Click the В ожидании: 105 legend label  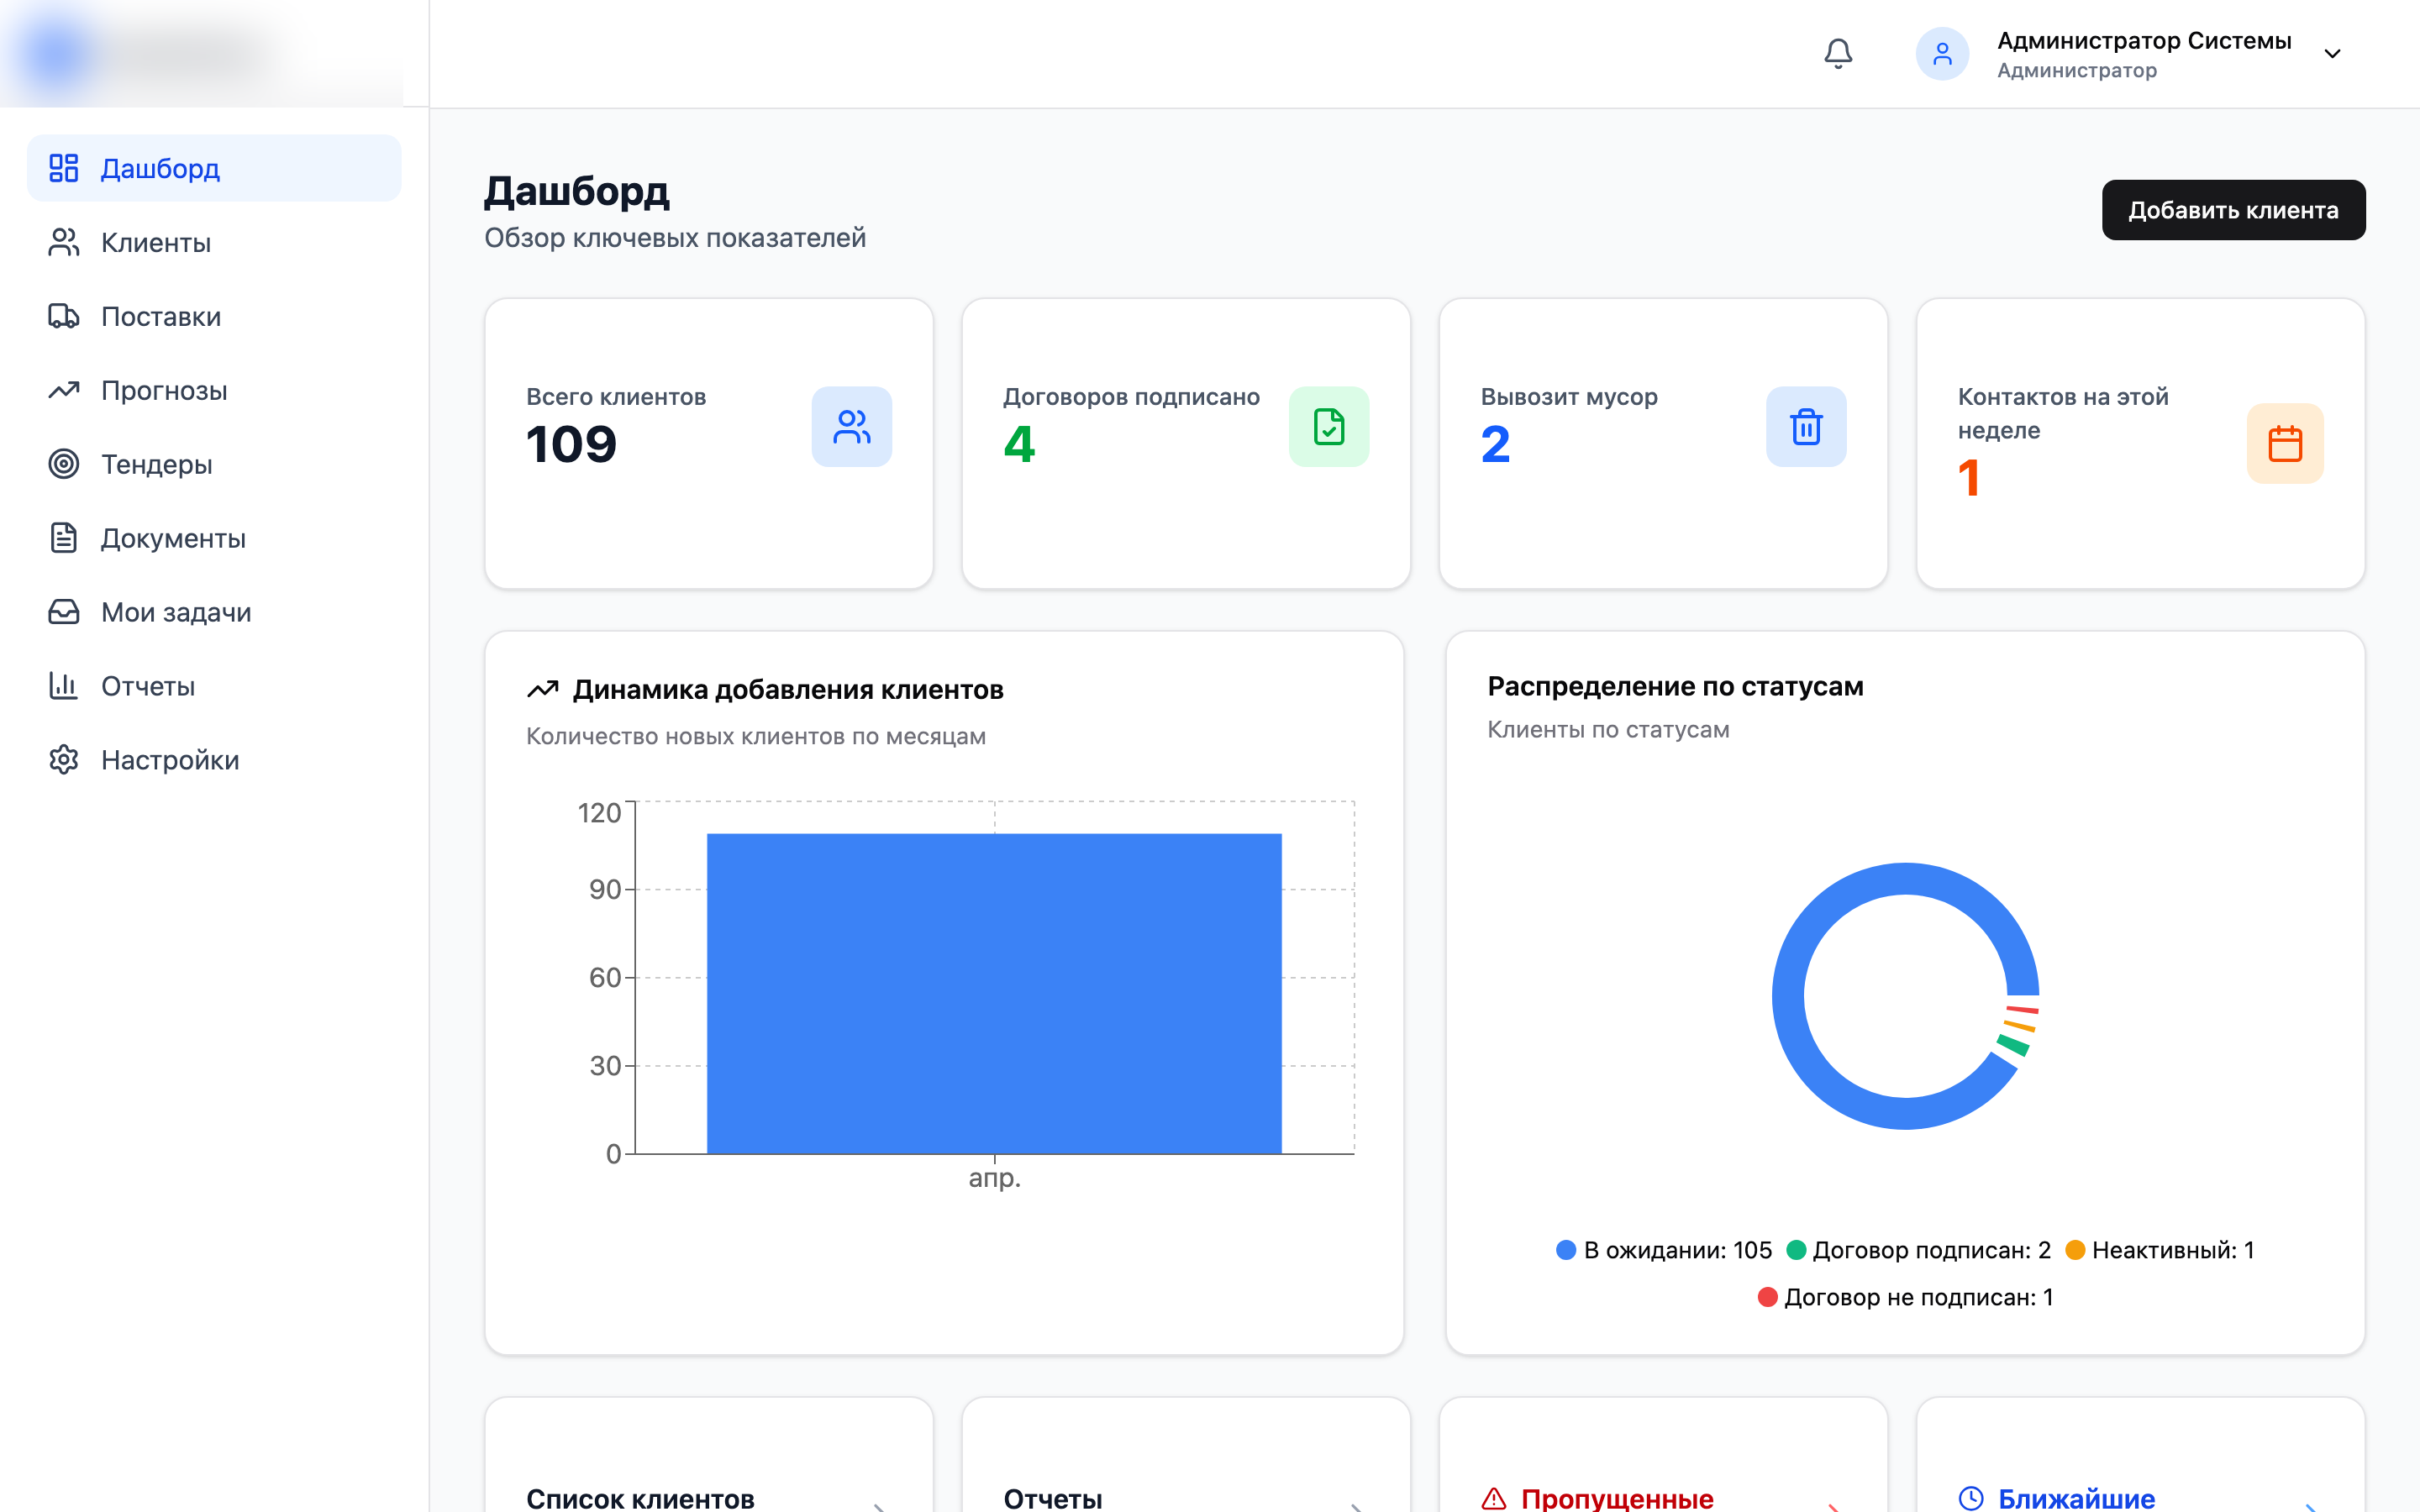click(1678, 1250)
